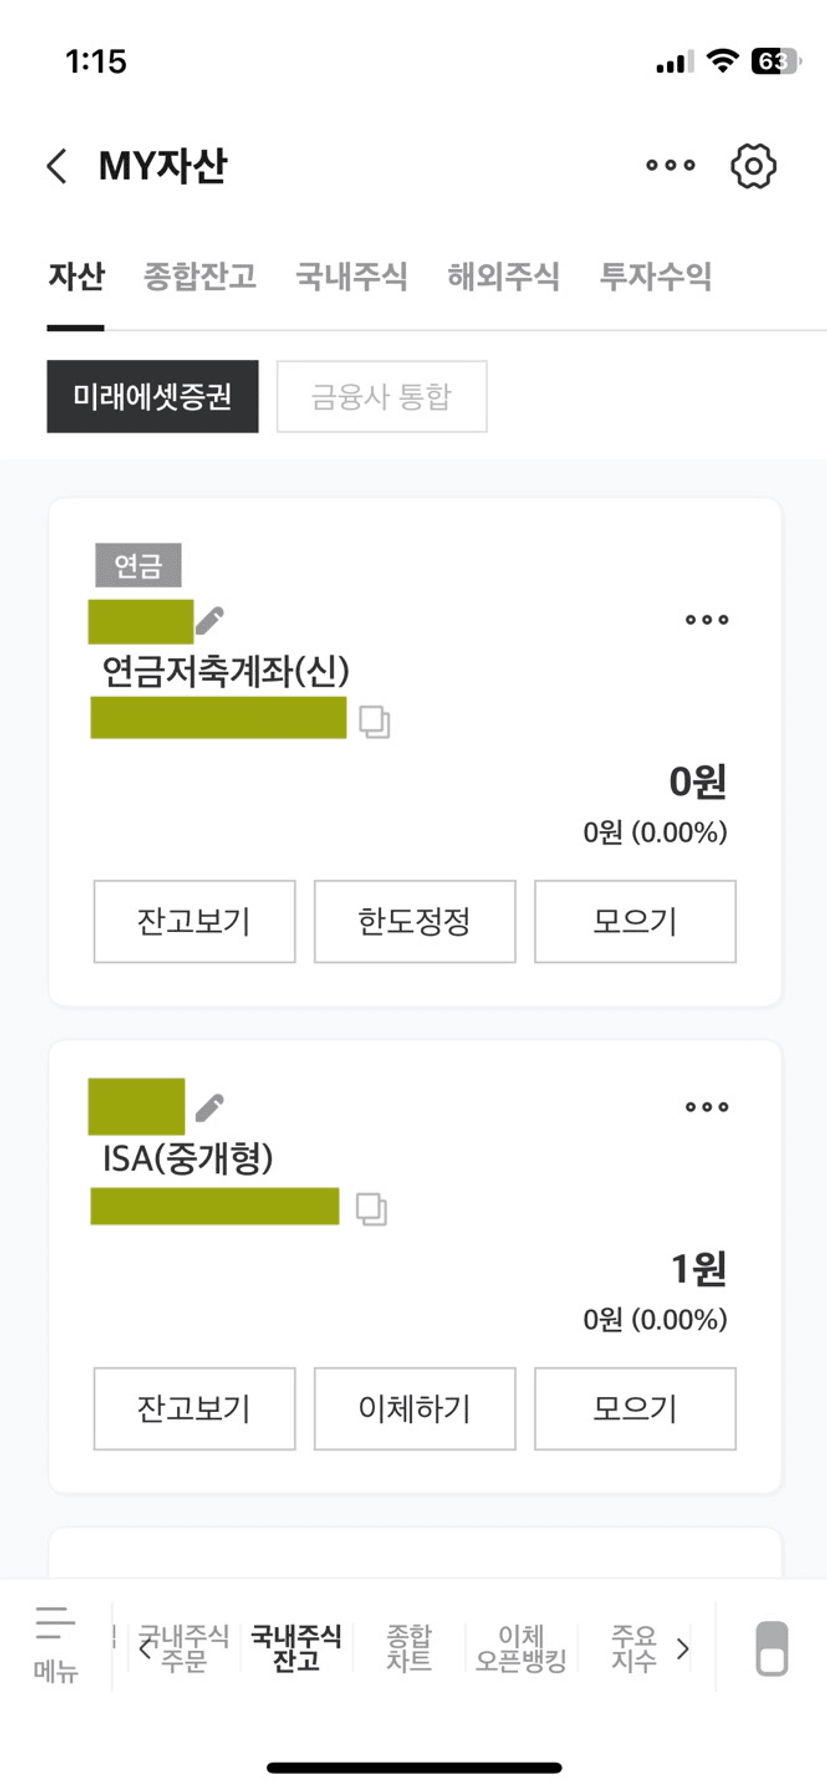
Task: Switch to the 금융사 통합 view
Action: [x=381, y=396]
